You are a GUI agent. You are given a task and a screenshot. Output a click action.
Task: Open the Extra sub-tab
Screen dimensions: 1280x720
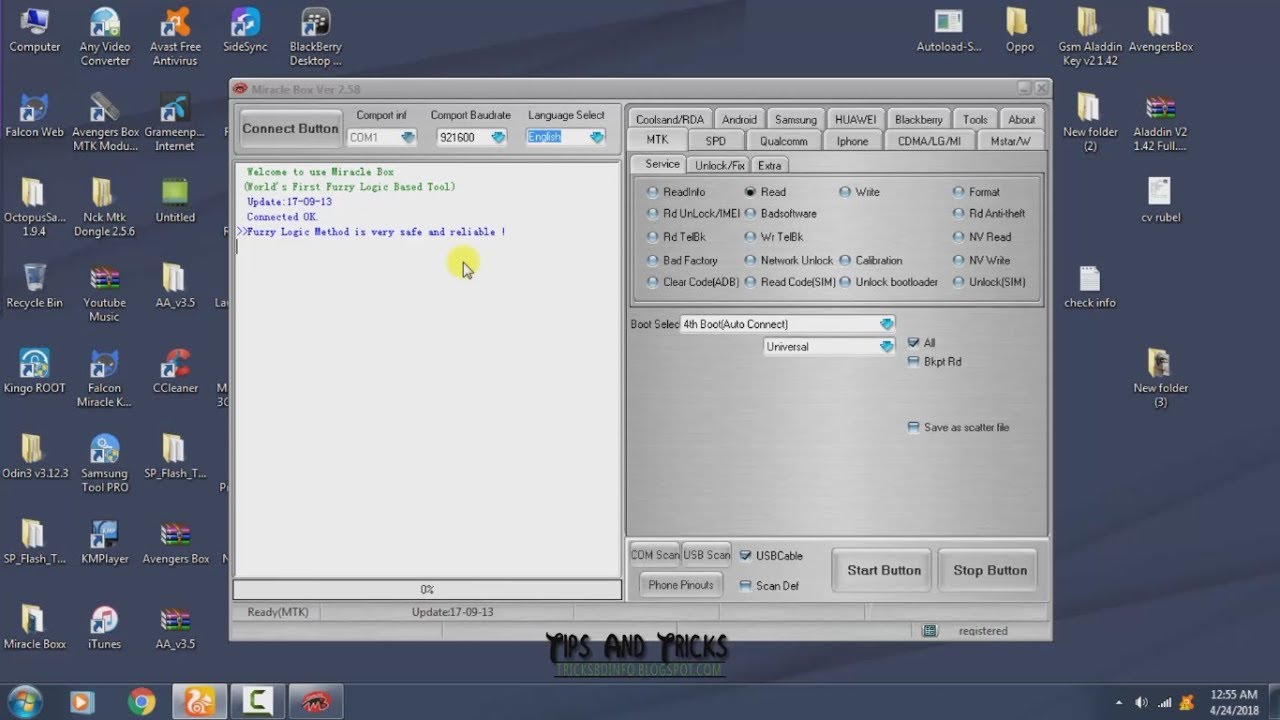769,165
